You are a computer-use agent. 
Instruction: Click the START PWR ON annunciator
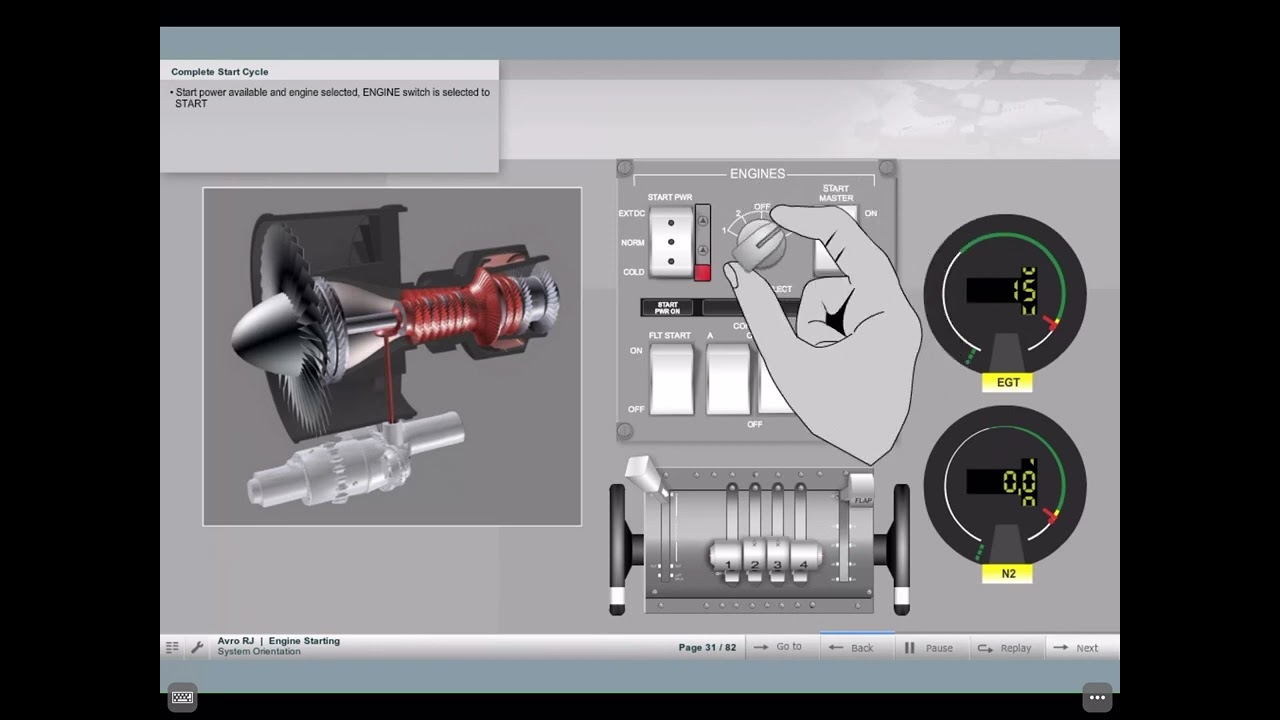click(667, 308)
